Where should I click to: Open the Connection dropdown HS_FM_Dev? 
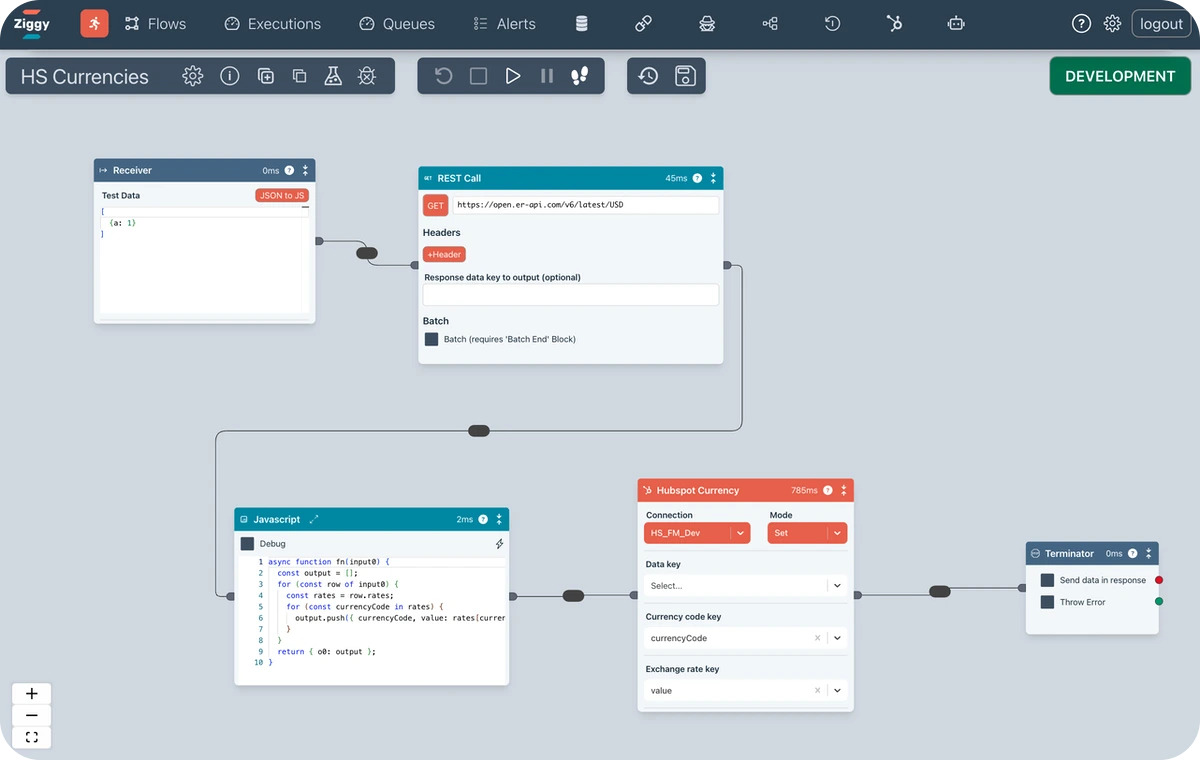697,533
